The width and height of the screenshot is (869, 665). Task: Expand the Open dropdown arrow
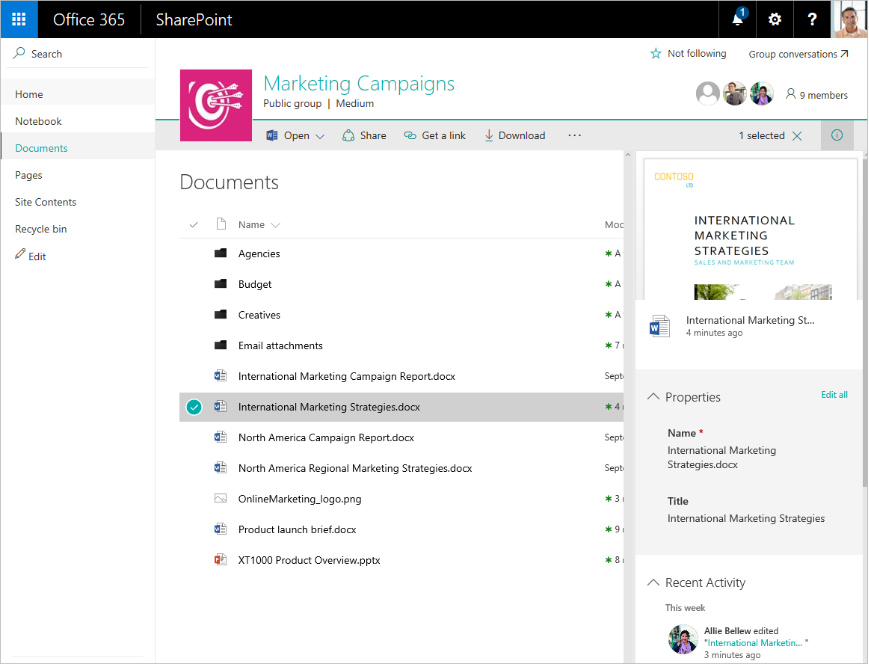pyautogui.click(x=320, y=136)
